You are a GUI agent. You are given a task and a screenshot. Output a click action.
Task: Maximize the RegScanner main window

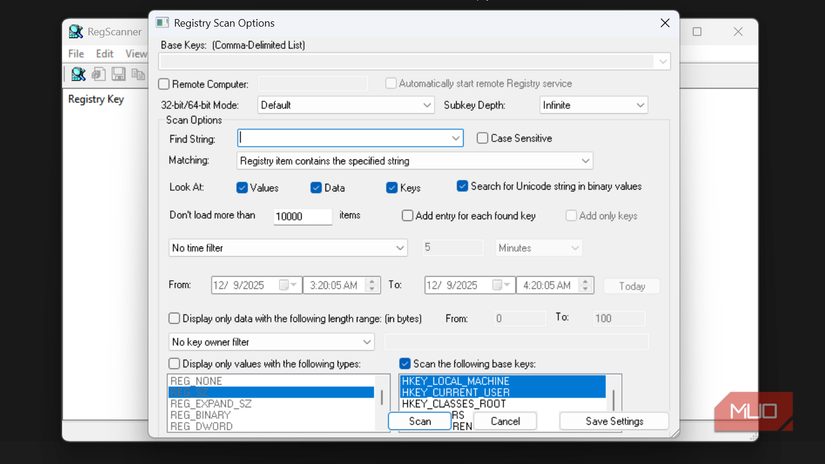697,32
